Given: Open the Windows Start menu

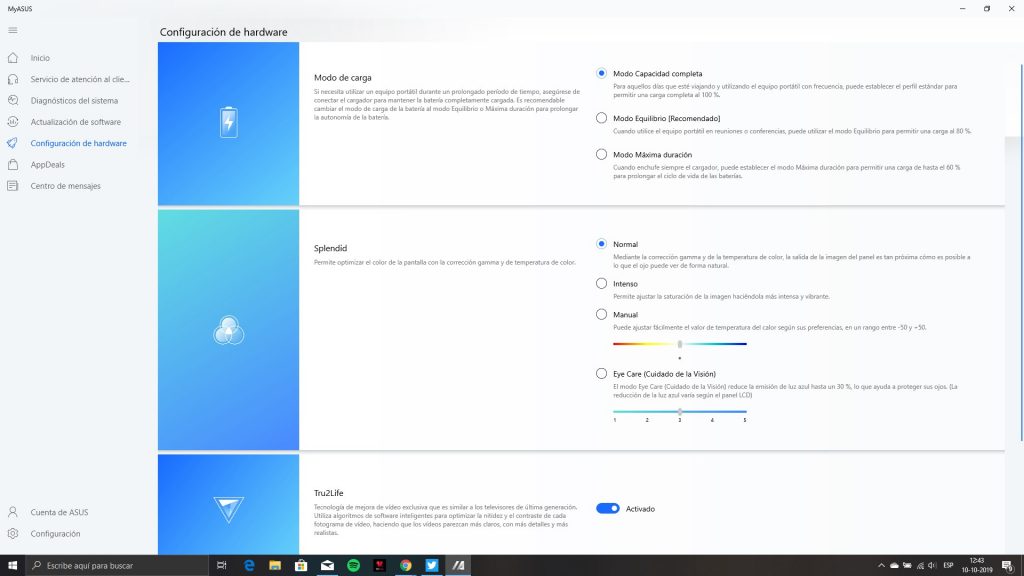Looking at the screenshot, I should pos(12,566).
